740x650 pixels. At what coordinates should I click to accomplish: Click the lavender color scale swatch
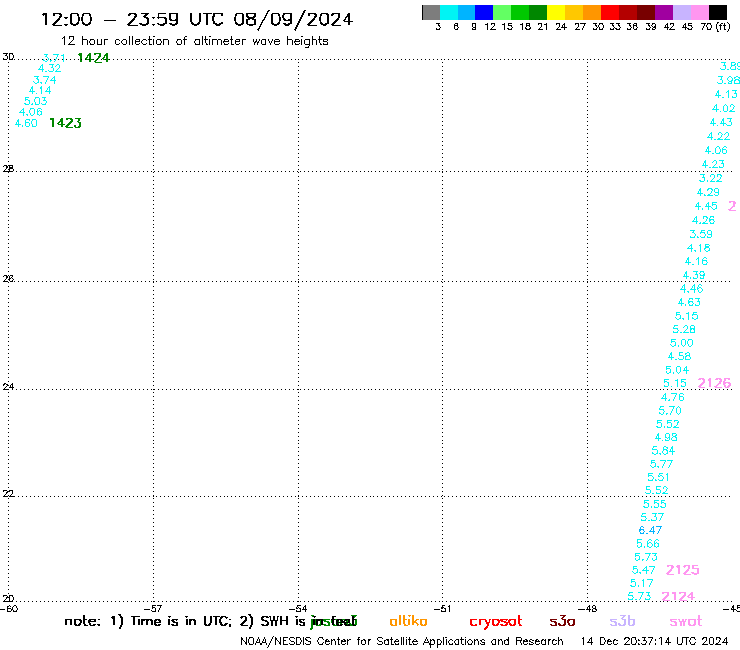point(682,12)
